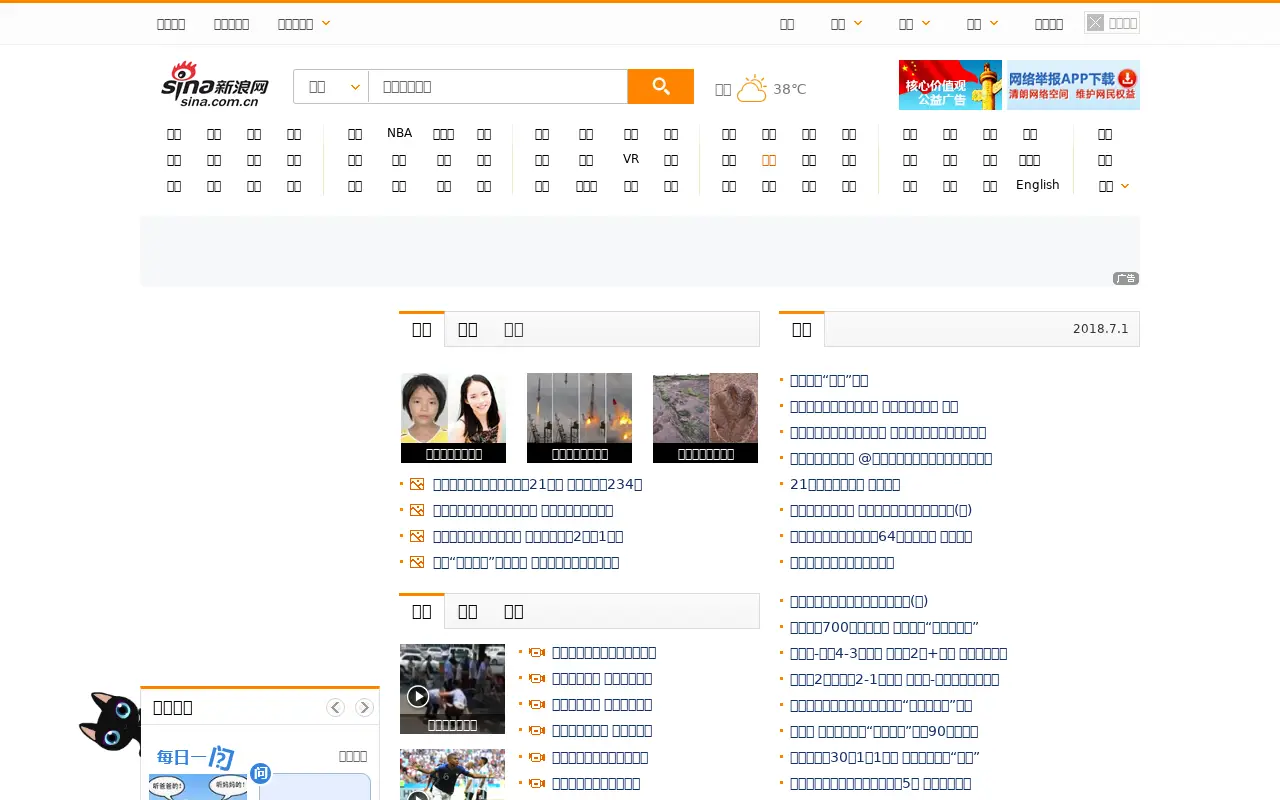Click the orange highlighted channel link in navigation

tap(769, 160)
